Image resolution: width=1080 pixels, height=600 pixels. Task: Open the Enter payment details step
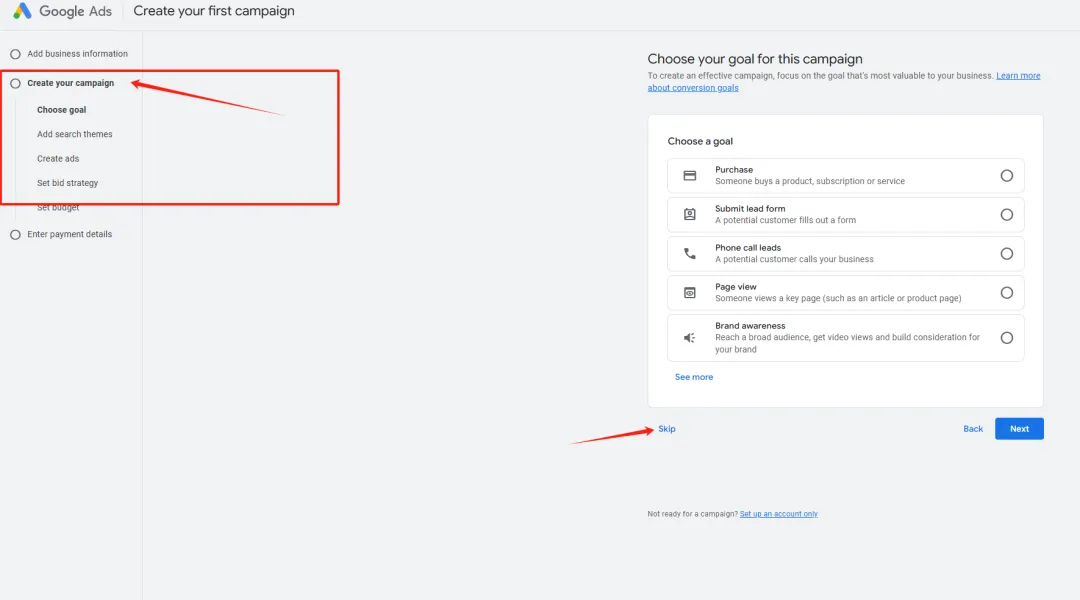click(x=70, y=234)
